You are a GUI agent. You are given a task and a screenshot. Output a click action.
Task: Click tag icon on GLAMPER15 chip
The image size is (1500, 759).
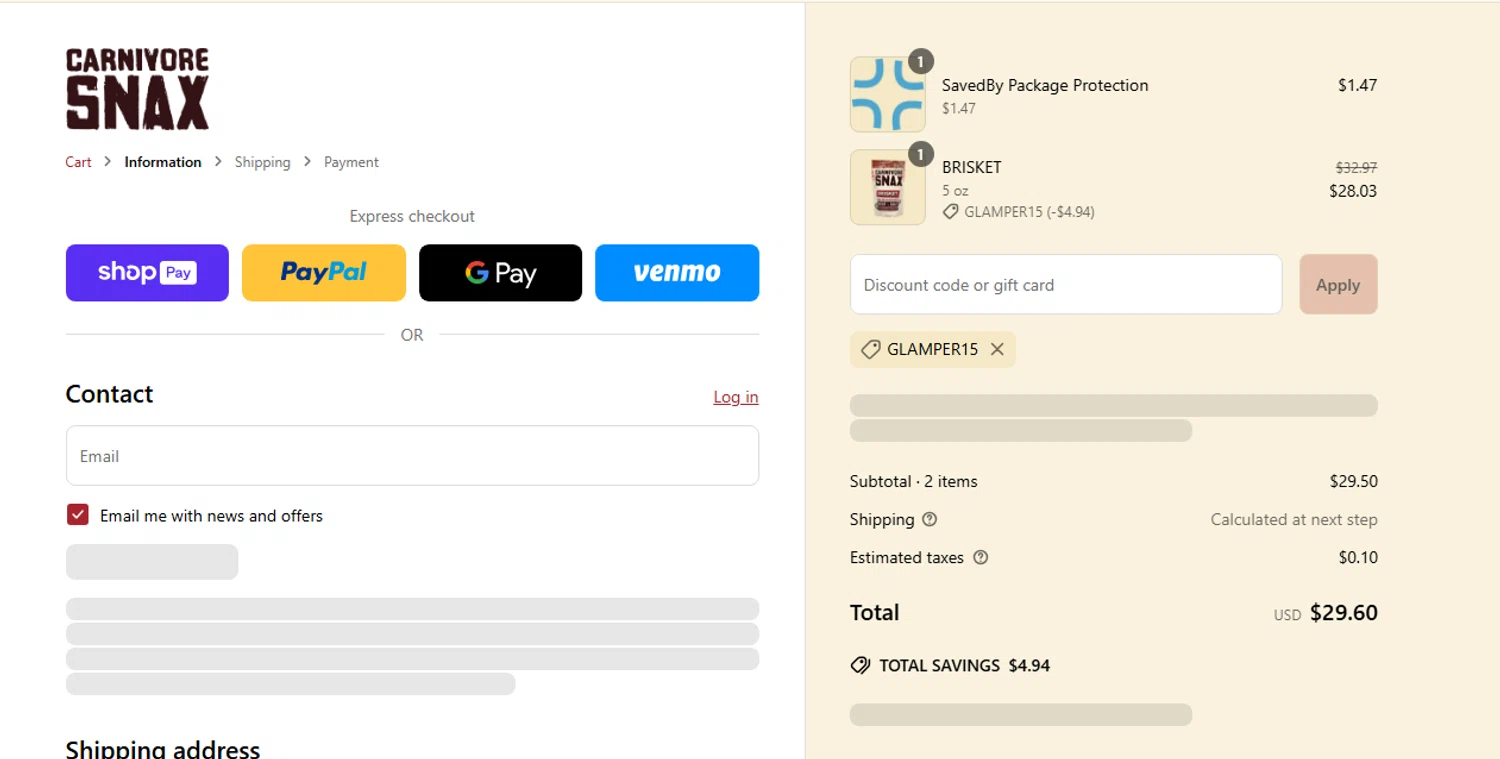(870, 349)
